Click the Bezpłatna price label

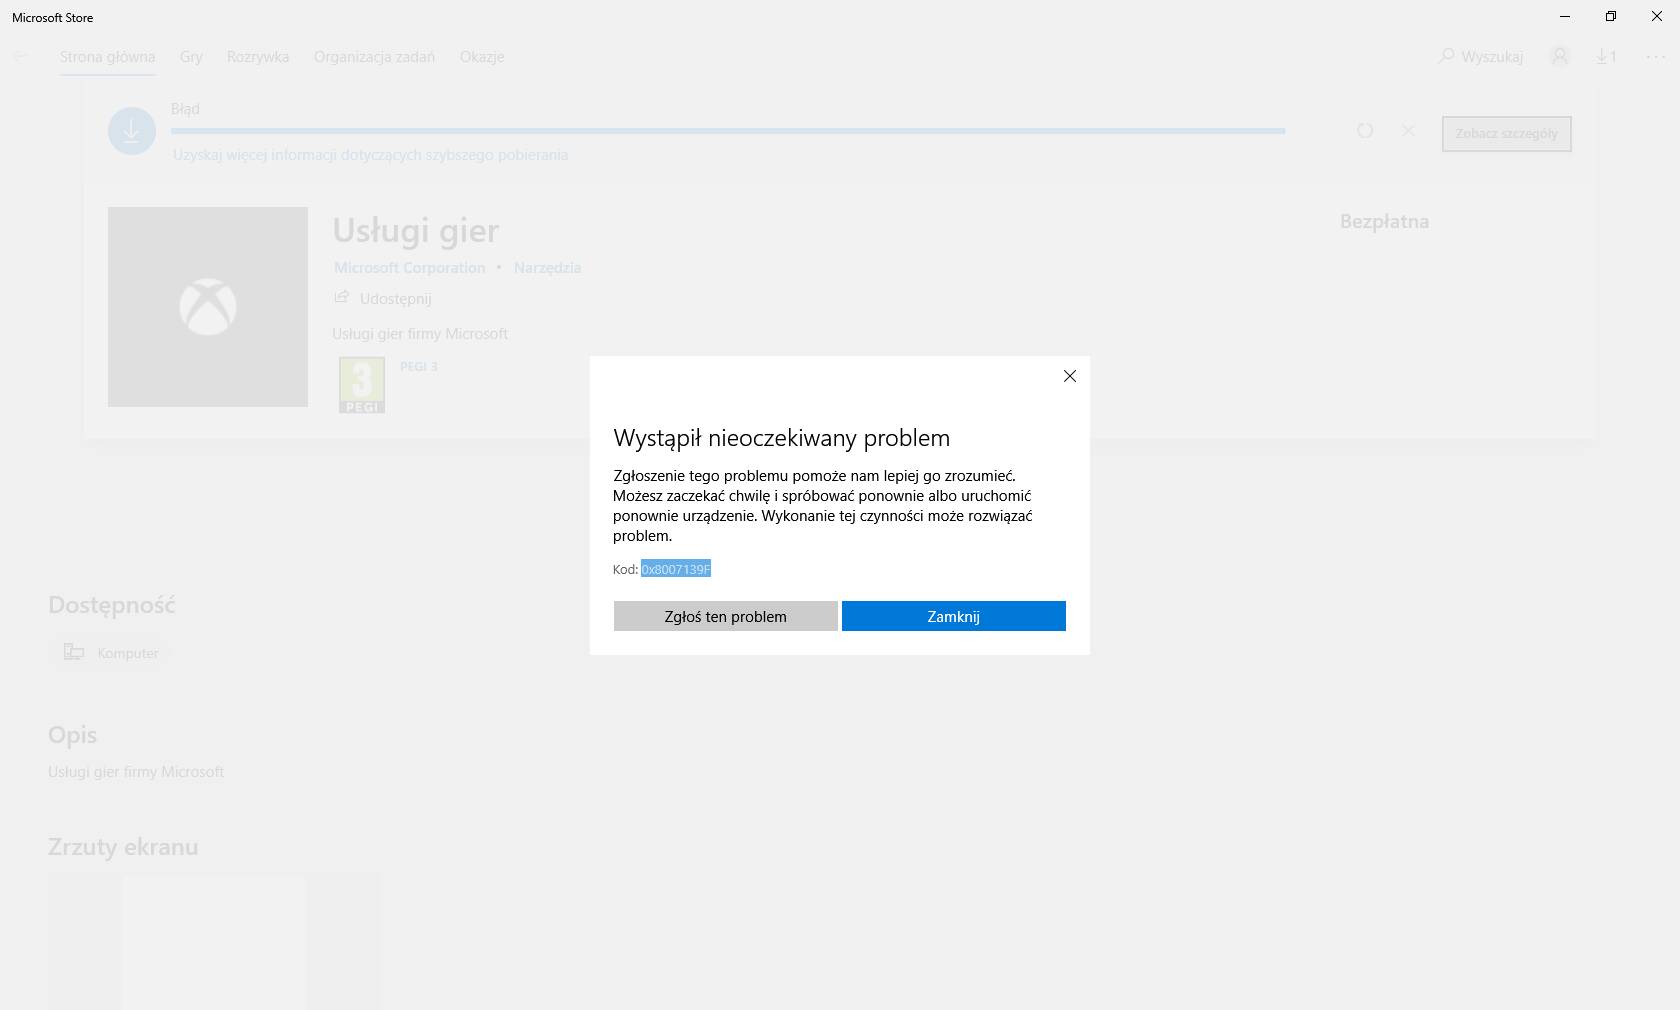coord(1384,222)
